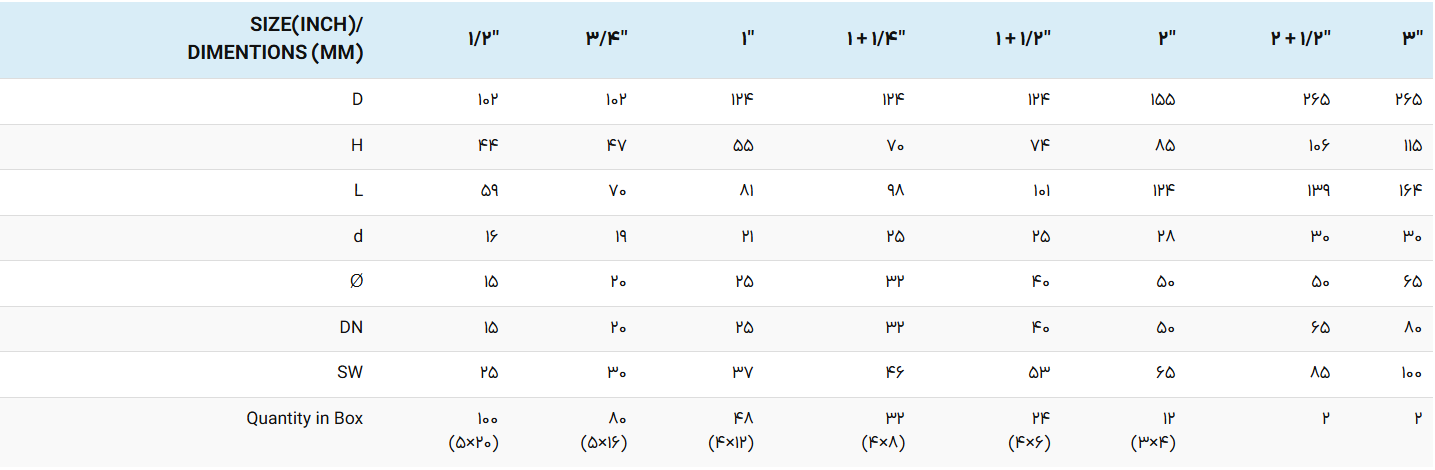Click the 2 + 1/2" column header
The width and height of the screenshot is (1435, 470).
tap(1301, 40)
